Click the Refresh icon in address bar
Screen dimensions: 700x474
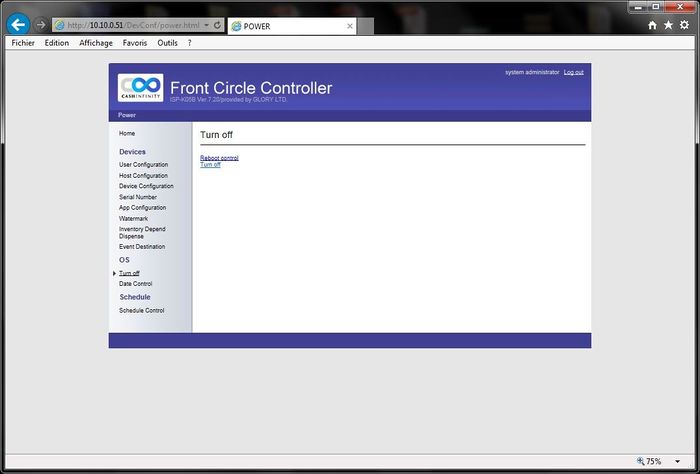tap(217, 25)
